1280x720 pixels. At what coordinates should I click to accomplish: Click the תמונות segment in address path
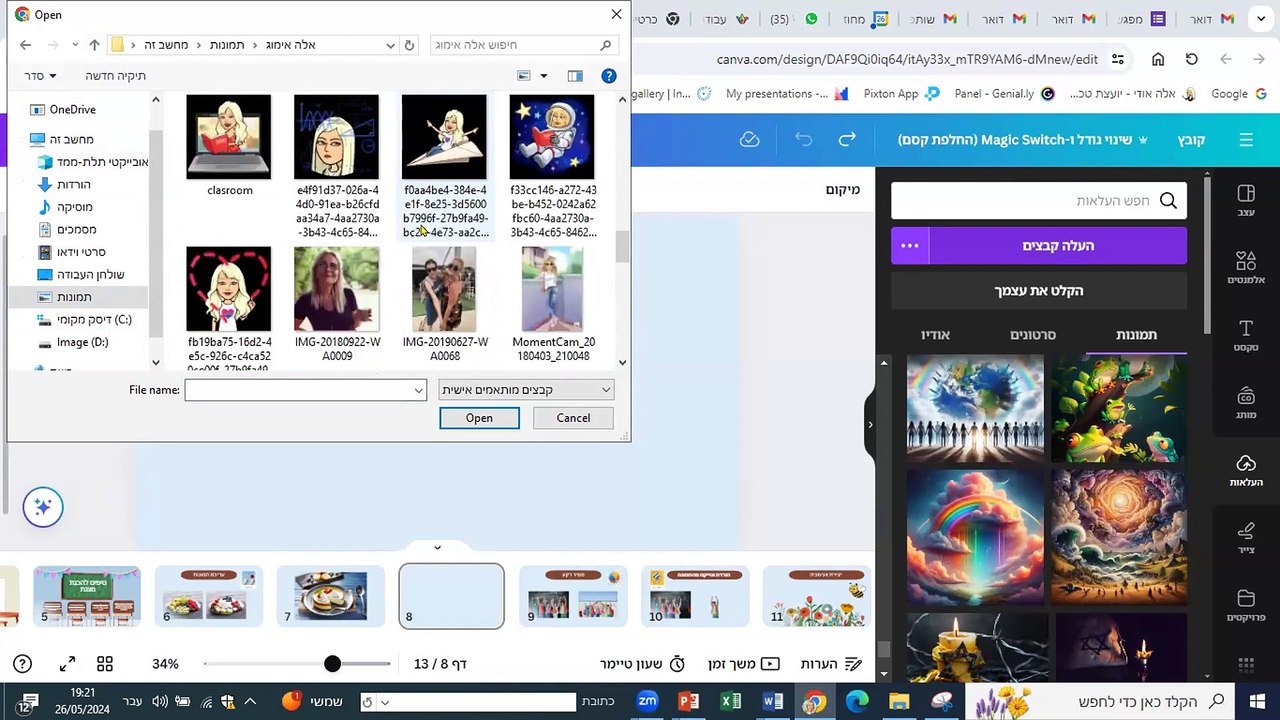(x=227, y=45)
